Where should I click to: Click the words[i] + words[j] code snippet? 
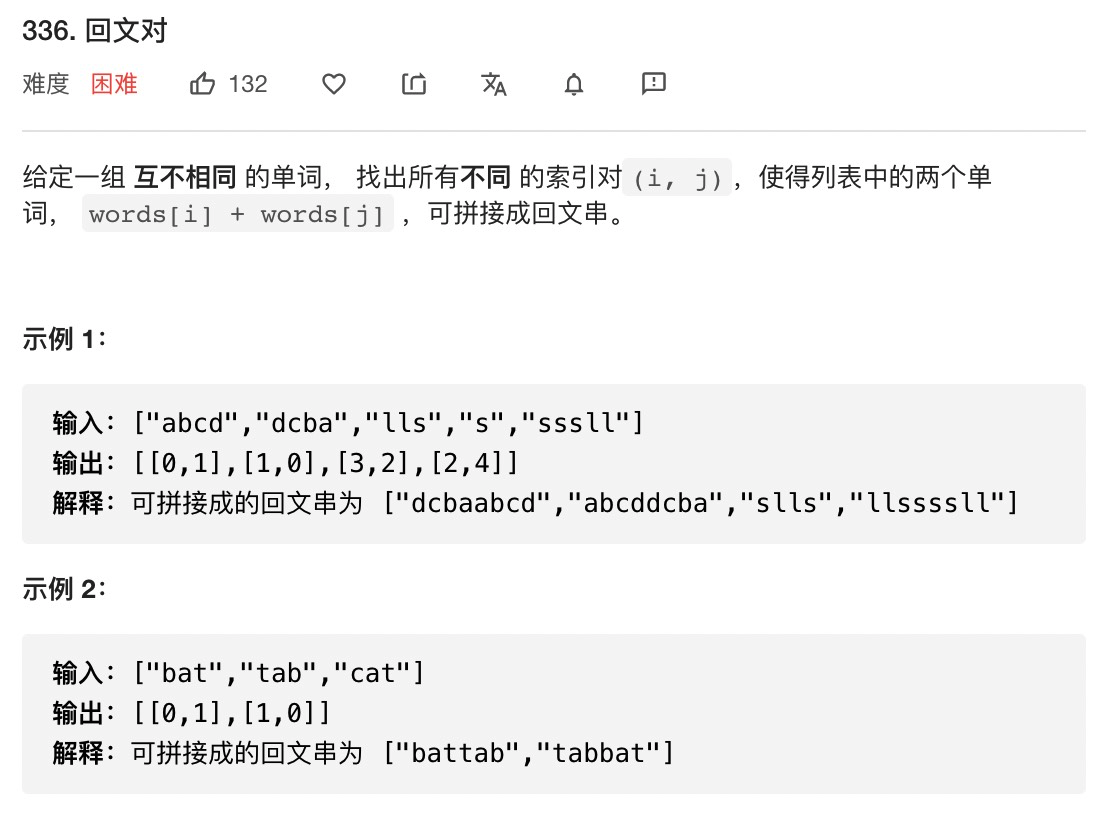237,214
